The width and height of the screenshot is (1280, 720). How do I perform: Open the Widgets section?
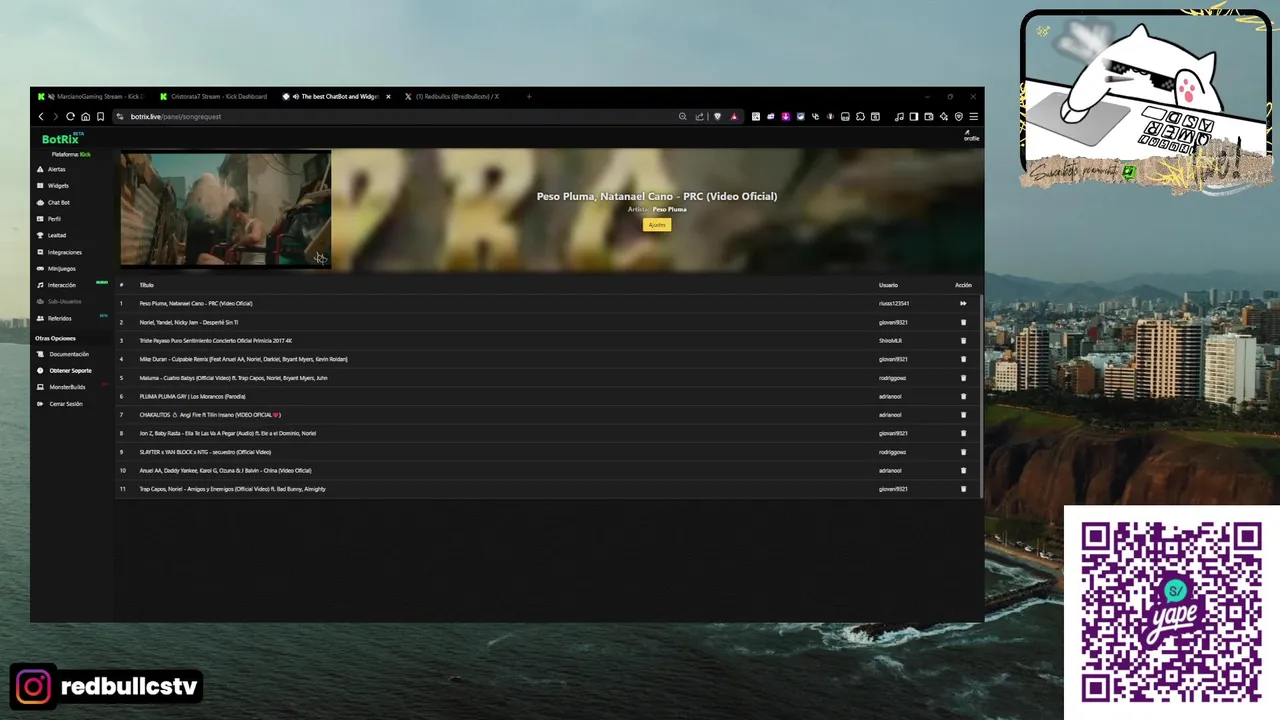[53, 186]
